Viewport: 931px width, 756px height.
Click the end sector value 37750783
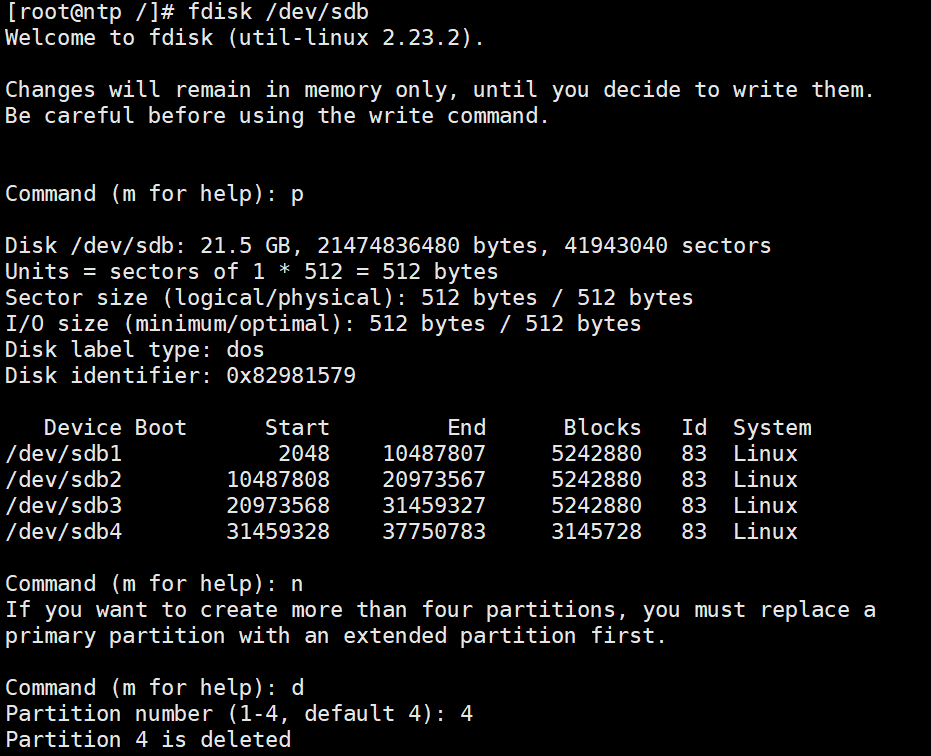[x=434, y=532]
